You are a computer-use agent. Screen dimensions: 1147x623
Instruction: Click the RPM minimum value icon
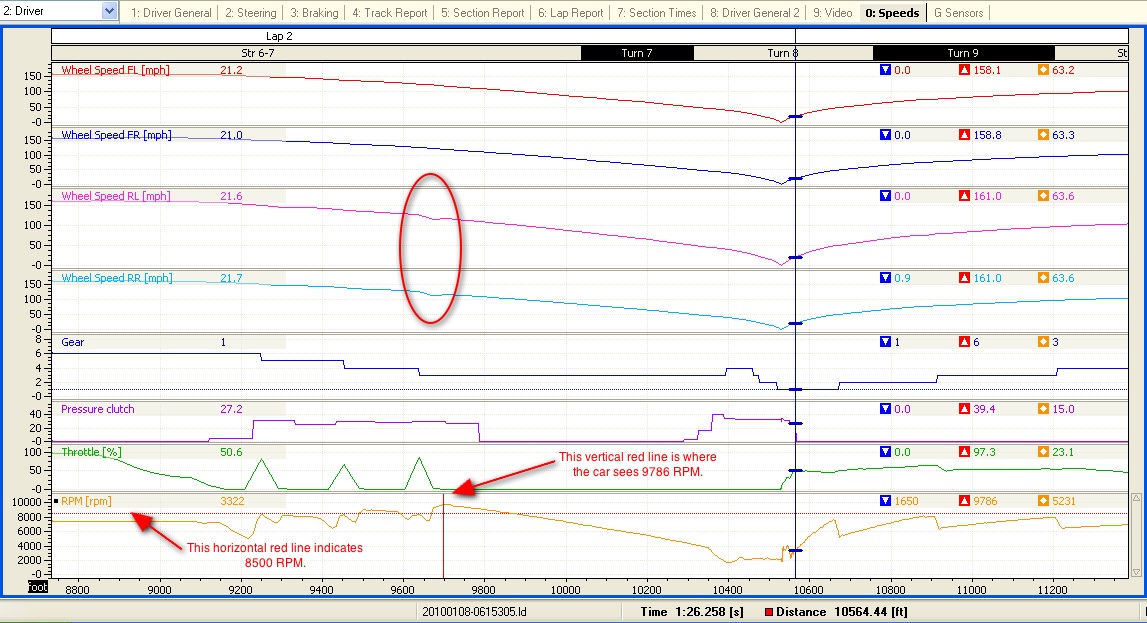tap(885, 501)
